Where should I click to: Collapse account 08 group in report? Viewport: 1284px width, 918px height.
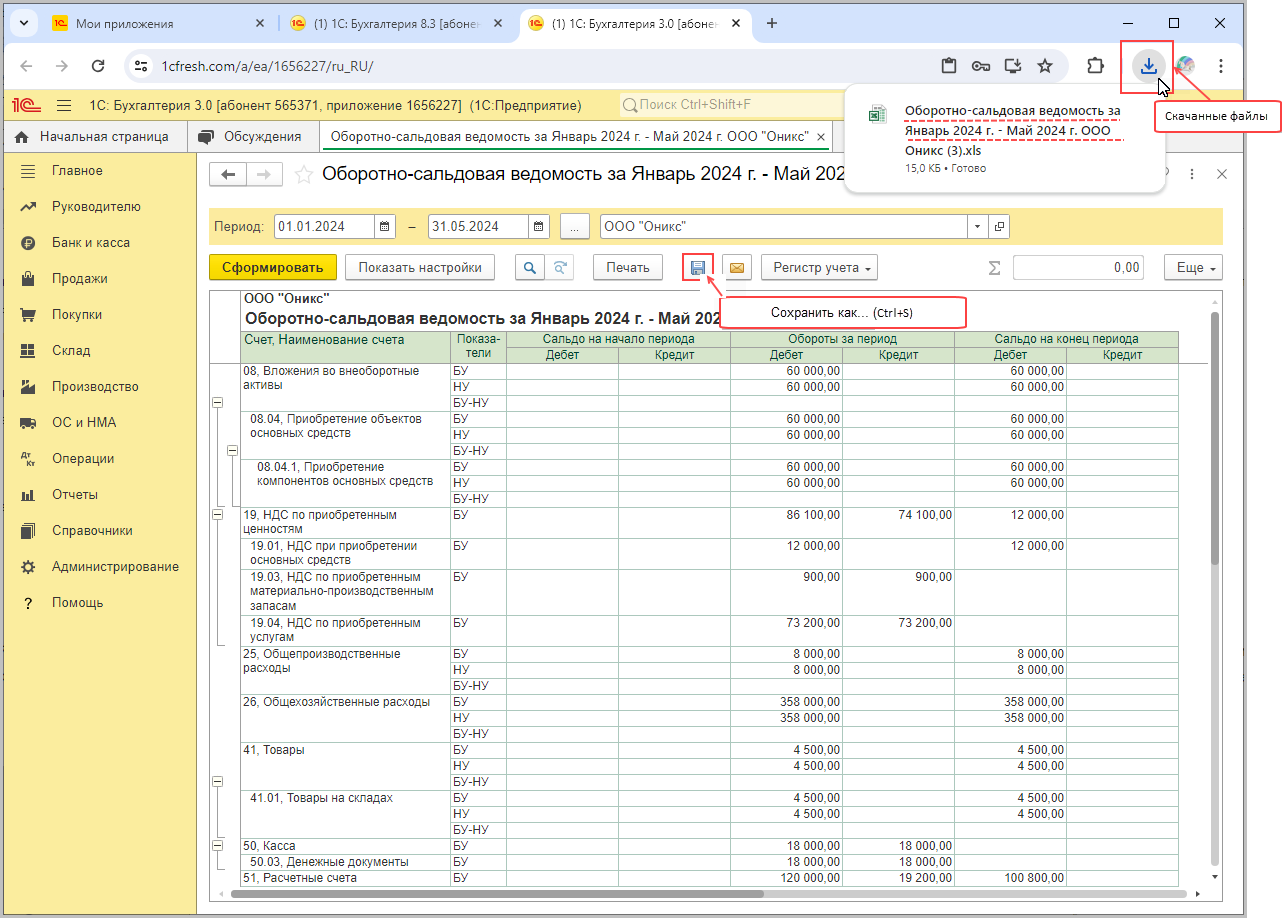[x=217, y=402]
